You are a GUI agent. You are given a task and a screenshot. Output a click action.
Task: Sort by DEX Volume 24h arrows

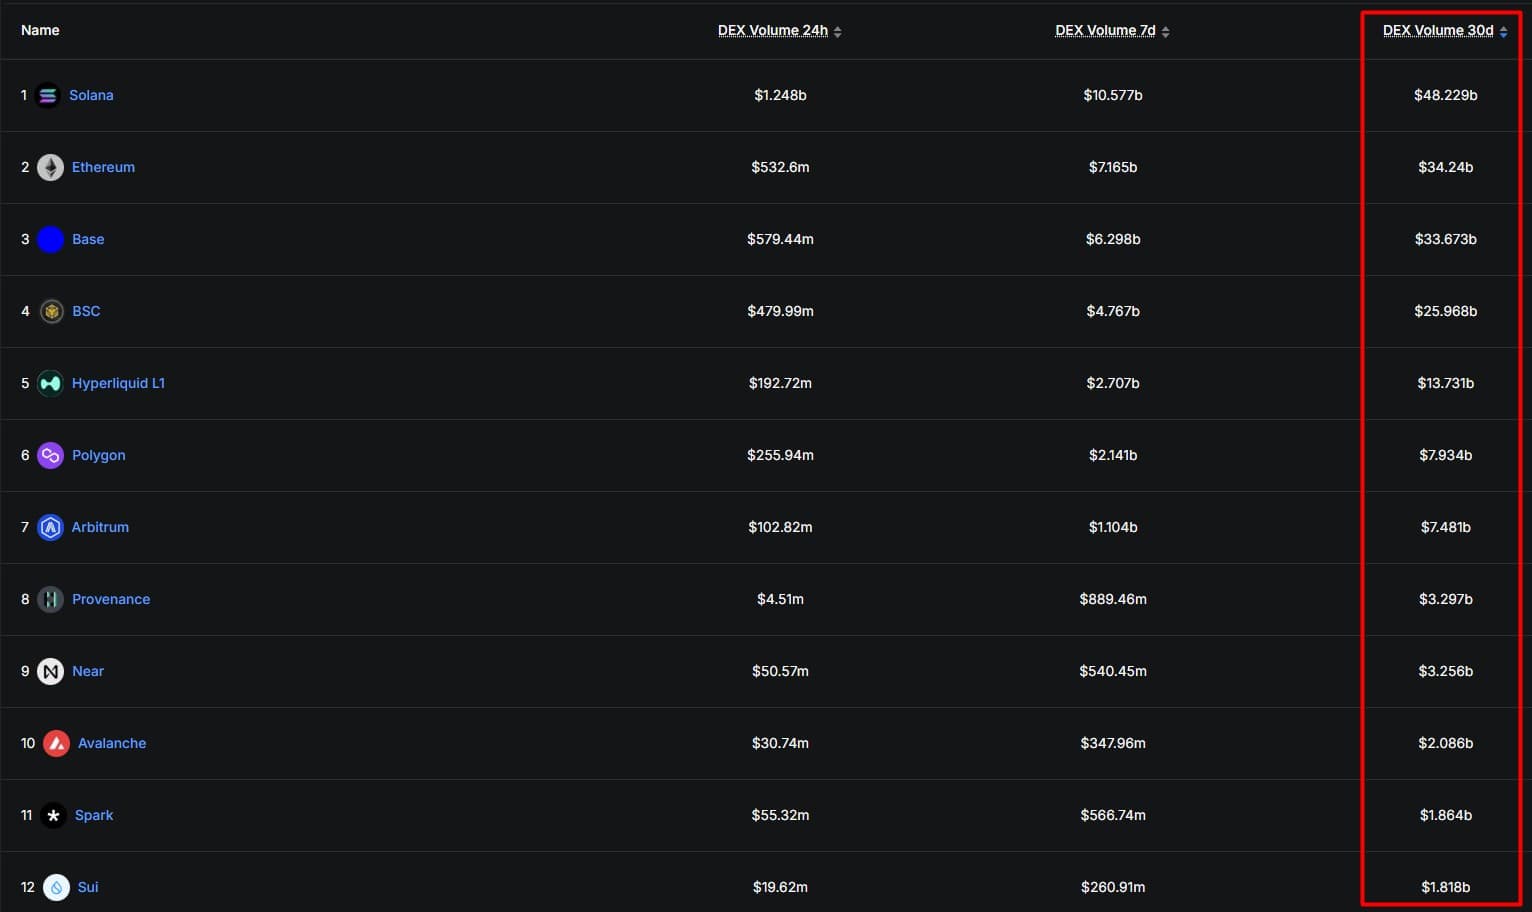tap(837, 32)
